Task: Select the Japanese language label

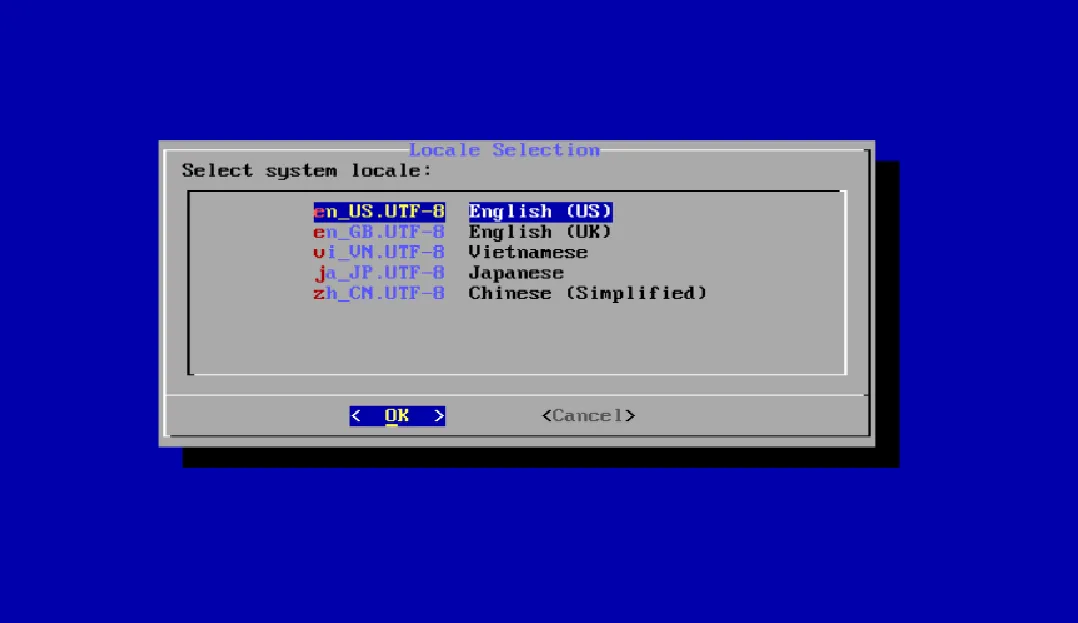Action: [x=516, y=273]
